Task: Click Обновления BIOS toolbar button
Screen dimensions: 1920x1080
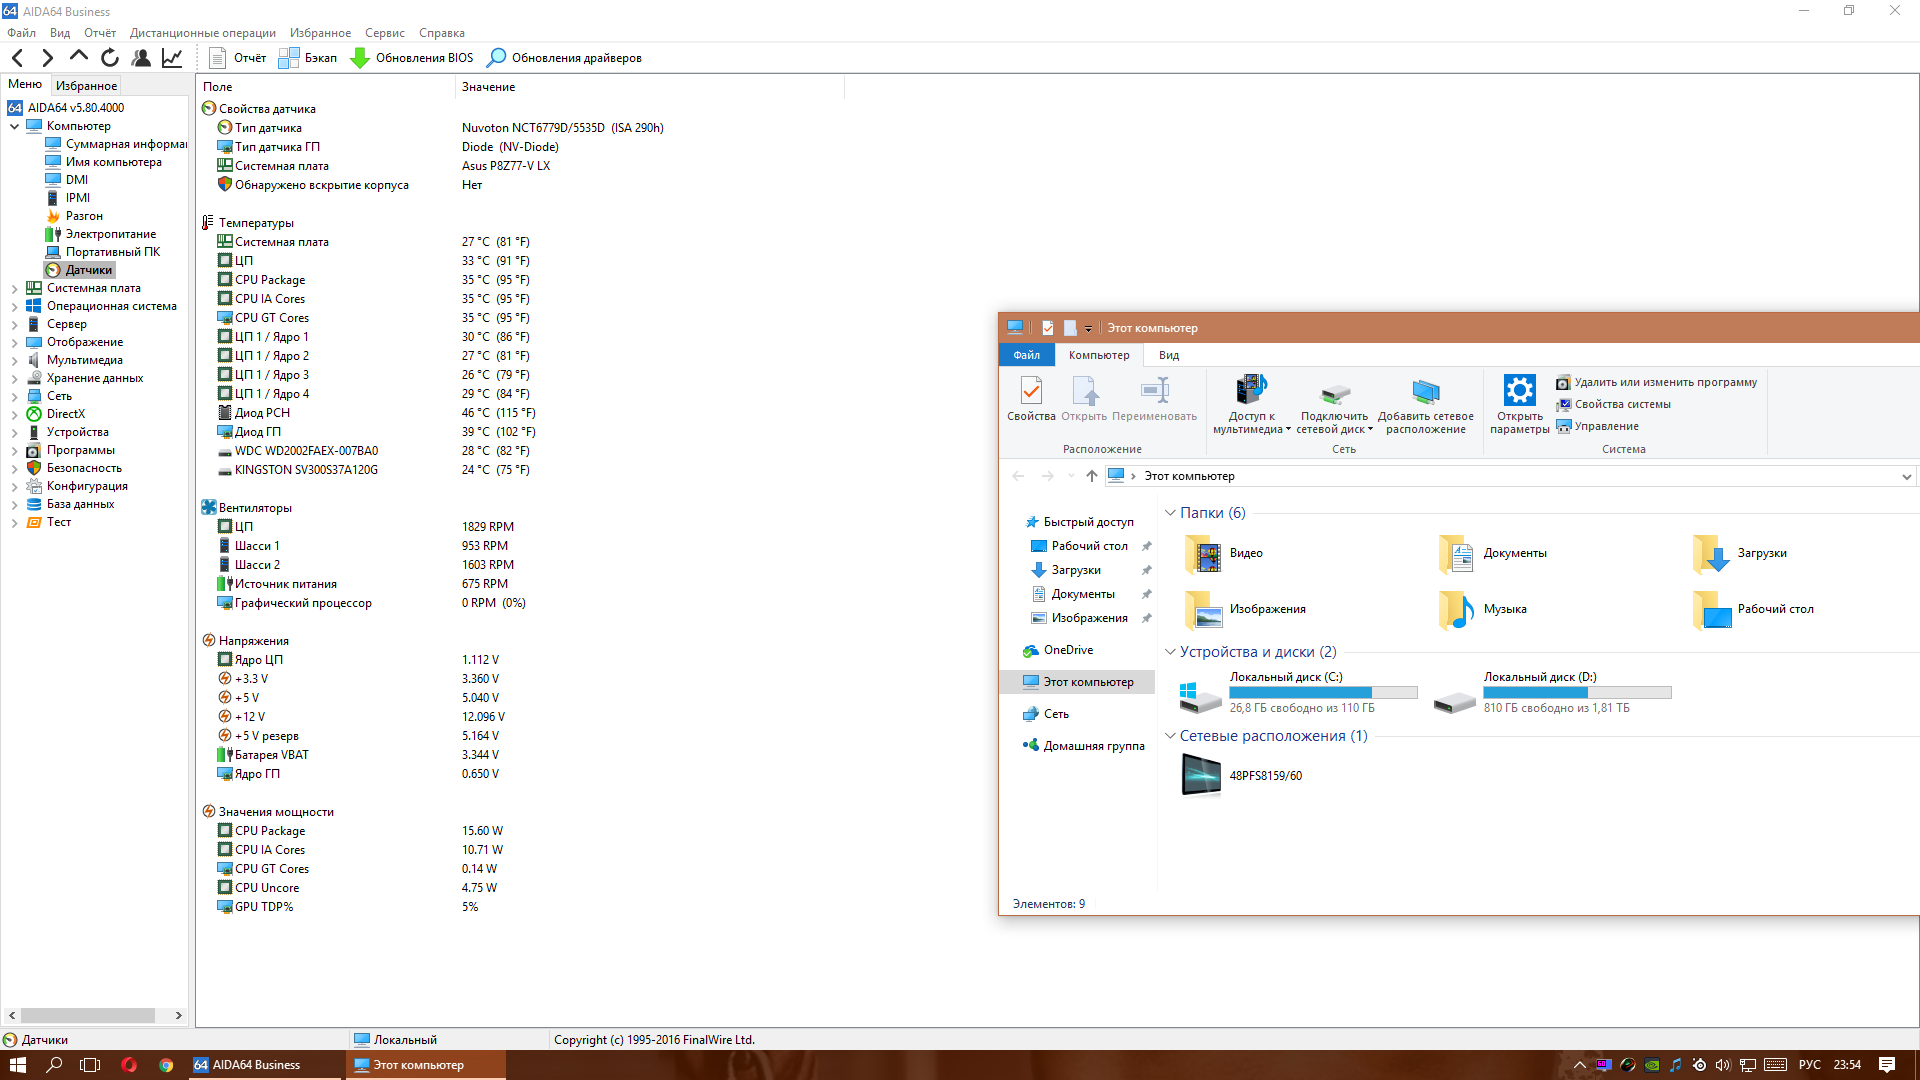Action: coord(412,58)
